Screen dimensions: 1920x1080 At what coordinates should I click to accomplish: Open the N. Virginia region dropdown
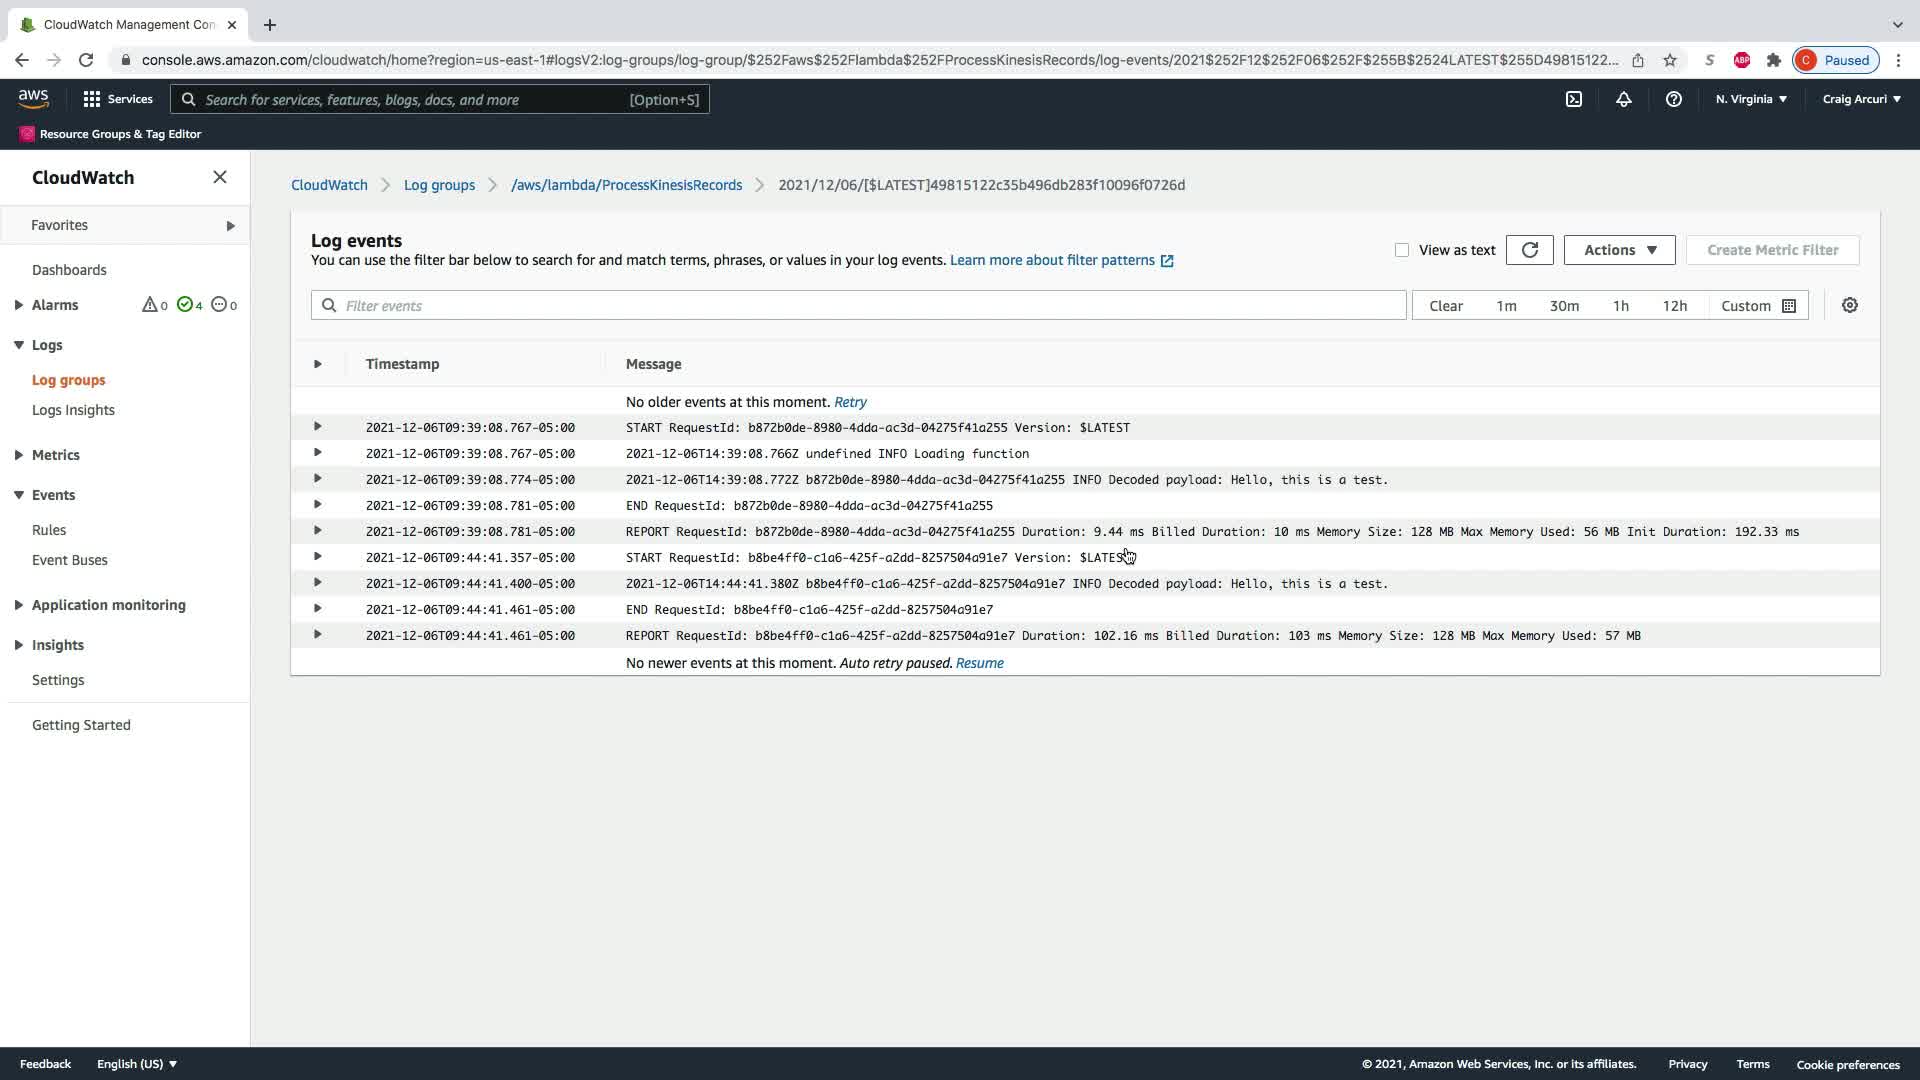1750,99
